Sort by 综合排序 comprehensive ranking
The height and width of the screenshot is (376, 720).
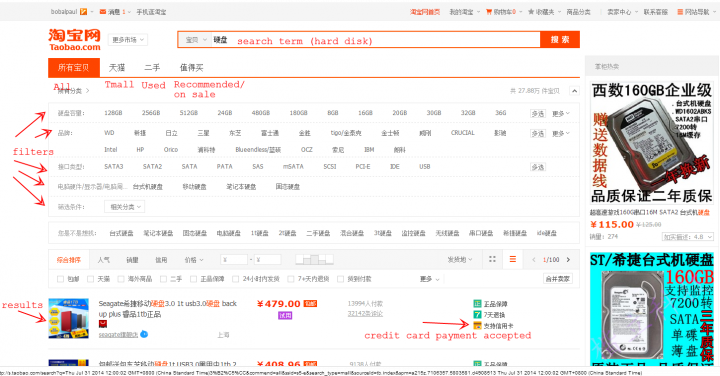point(69,260)
